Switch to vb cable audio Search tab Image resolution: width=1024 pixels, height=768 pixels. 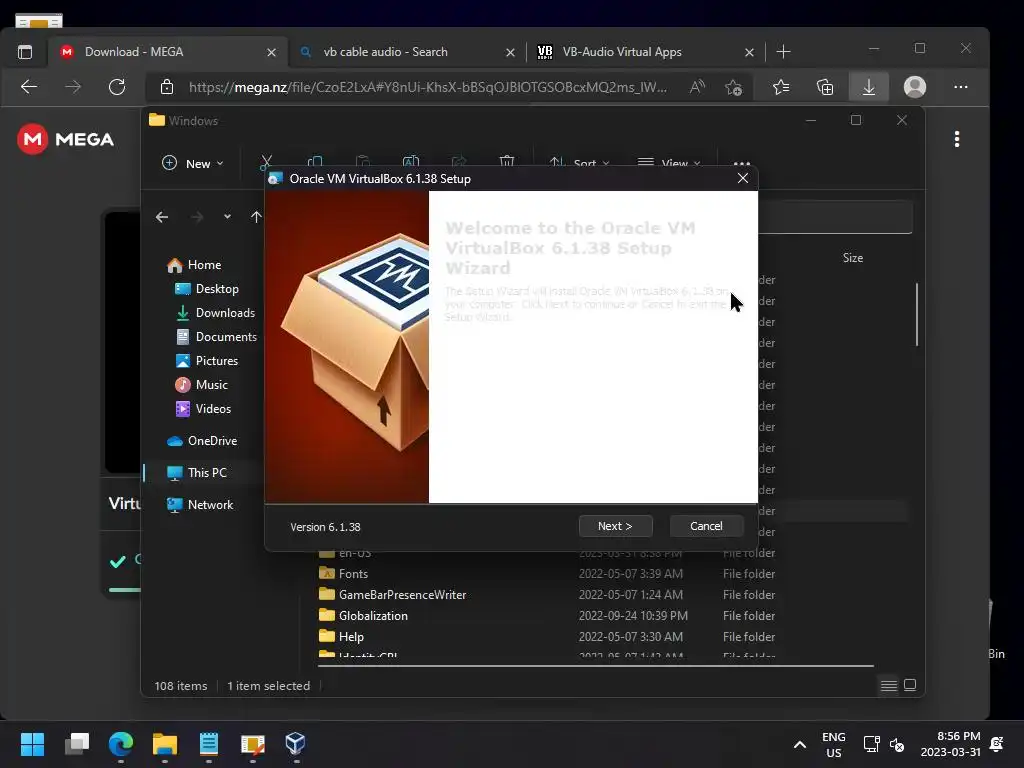coord(385,52)
